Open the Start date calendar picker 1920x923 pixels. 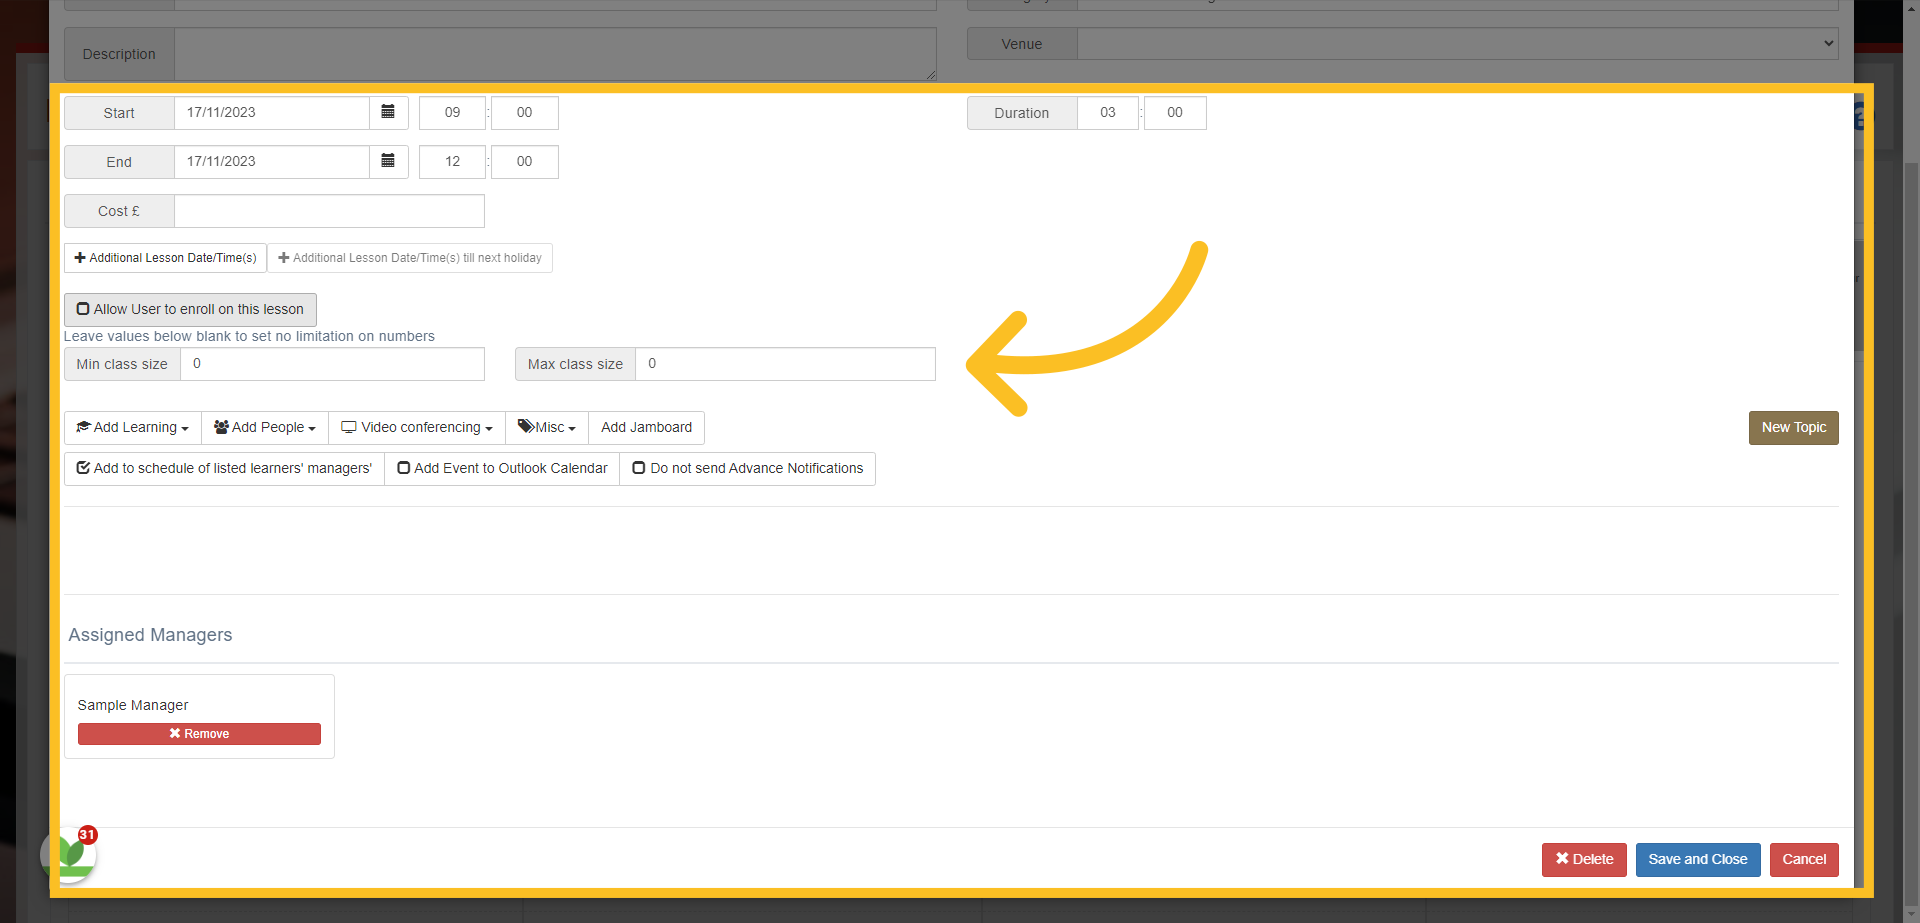(388, 112)
